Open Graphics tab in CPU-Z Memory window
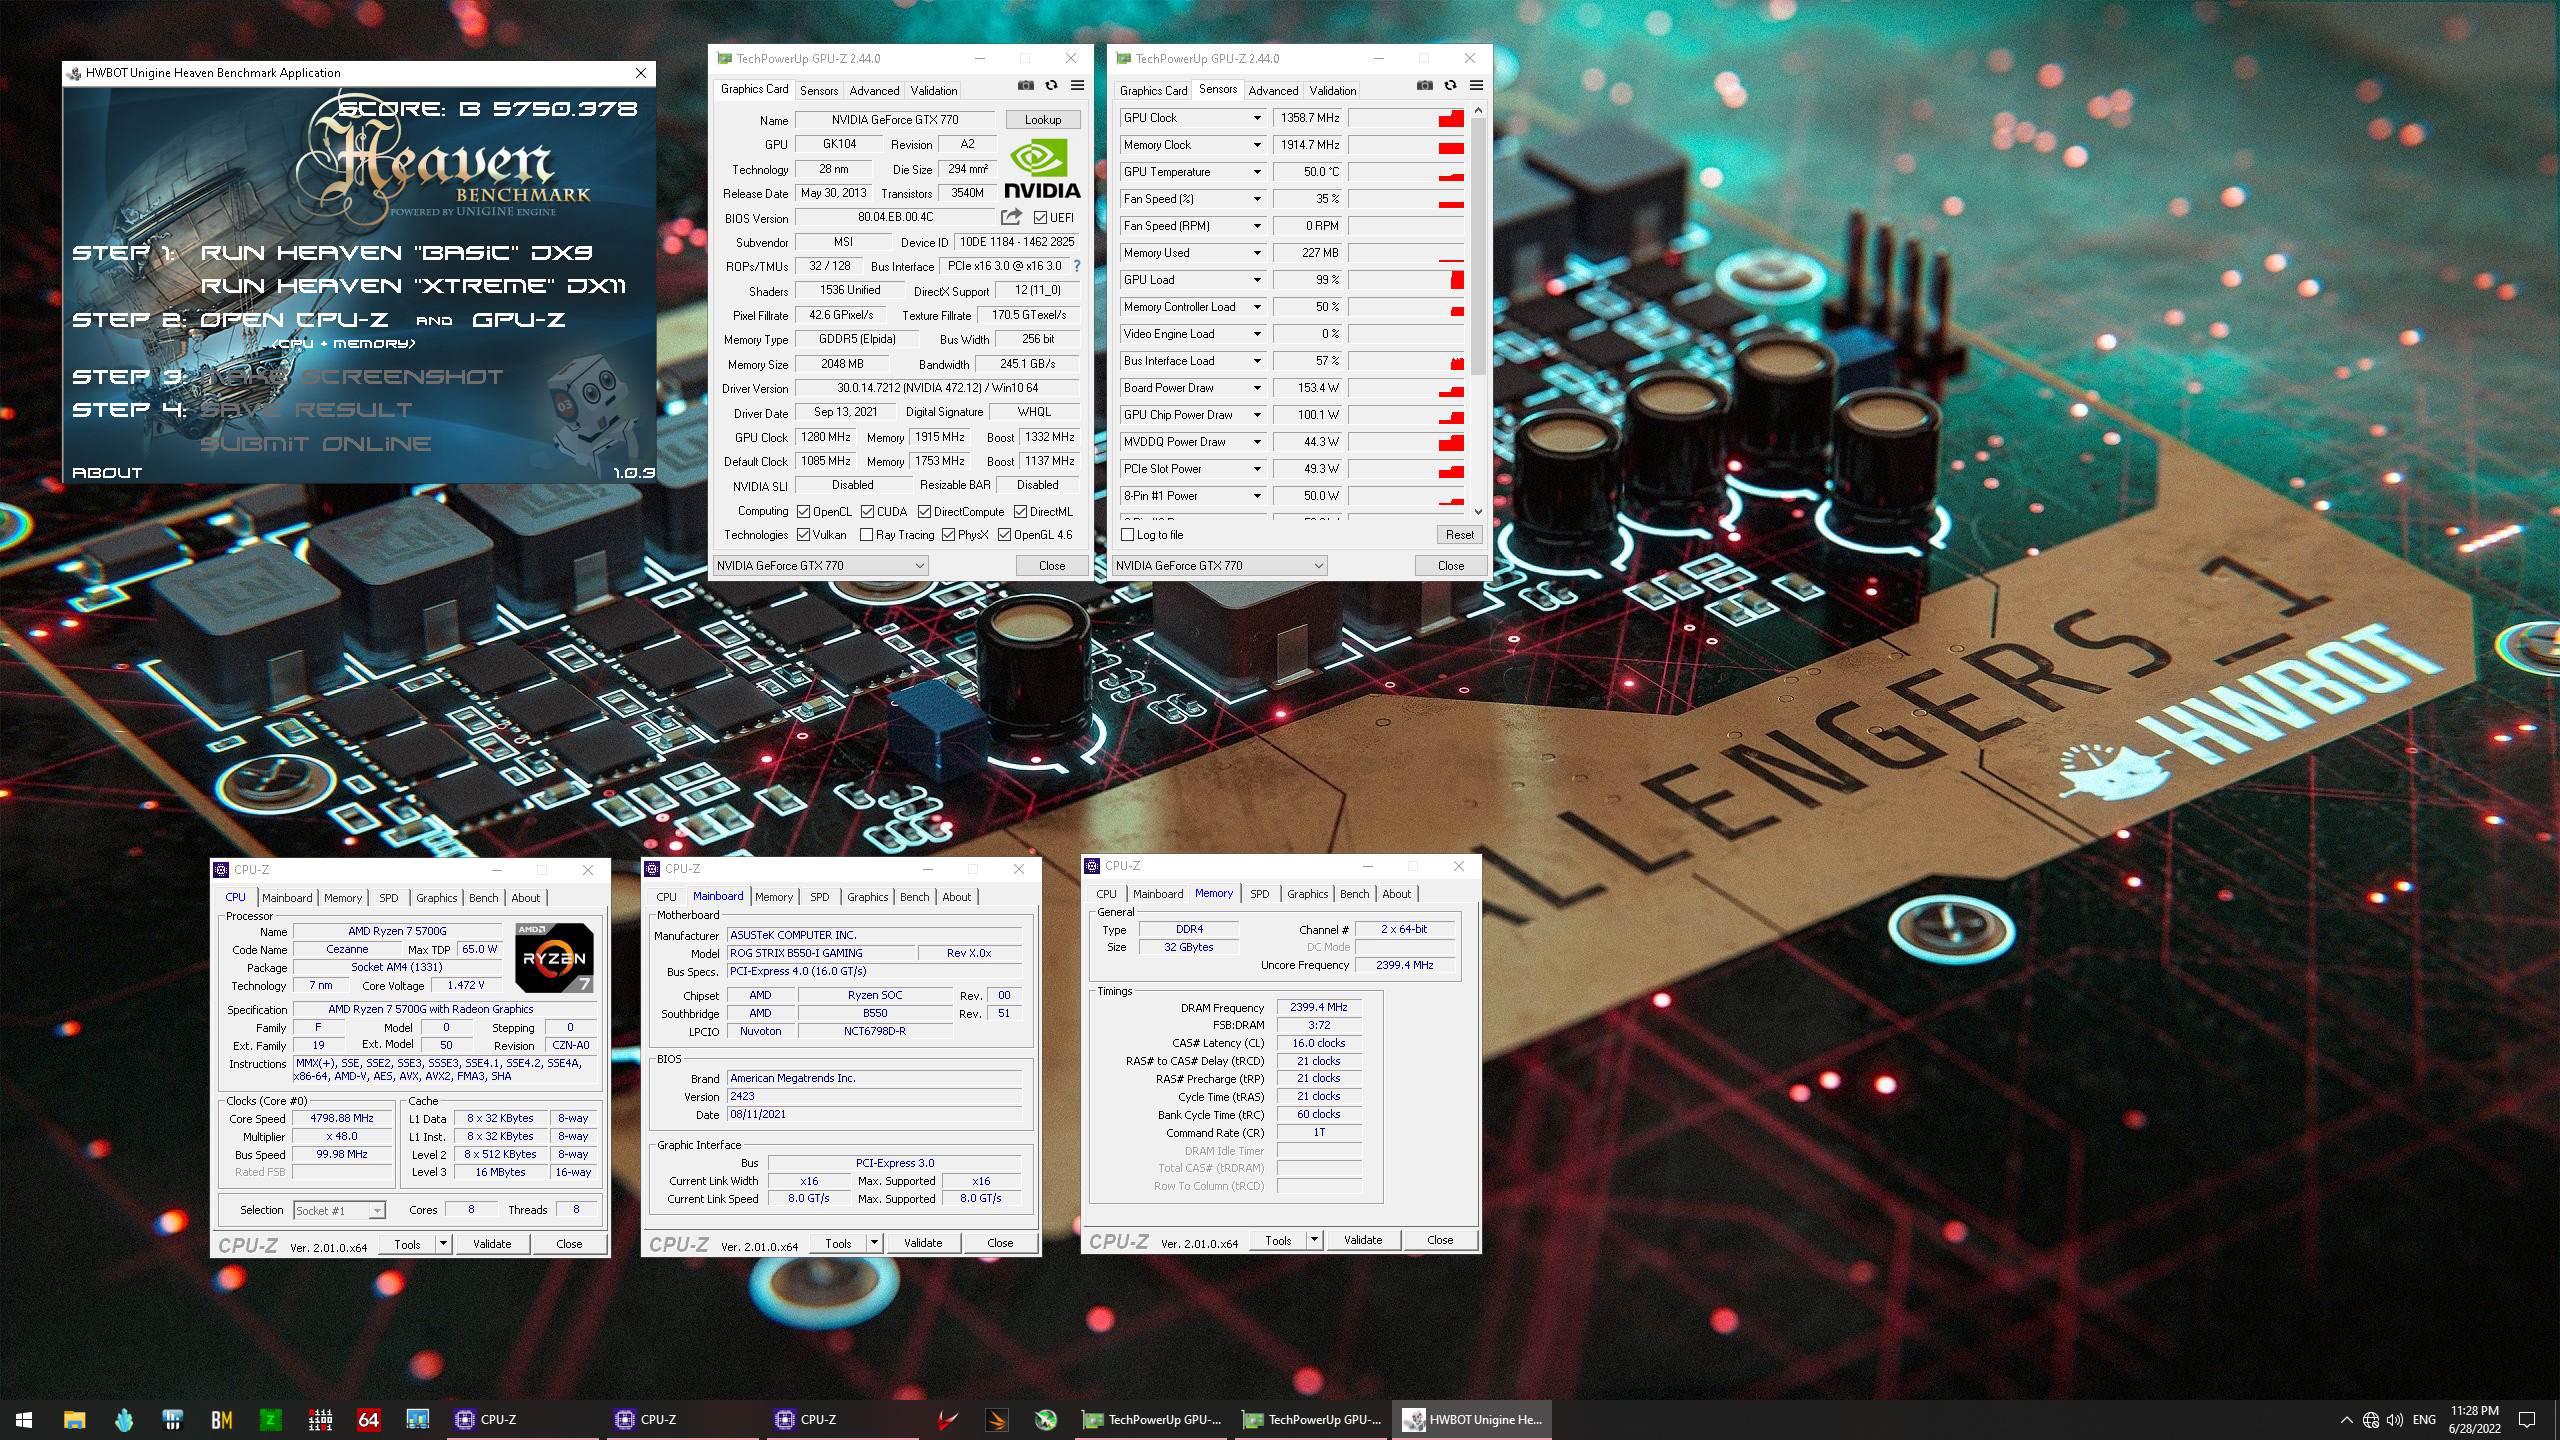 (1307, 894)
